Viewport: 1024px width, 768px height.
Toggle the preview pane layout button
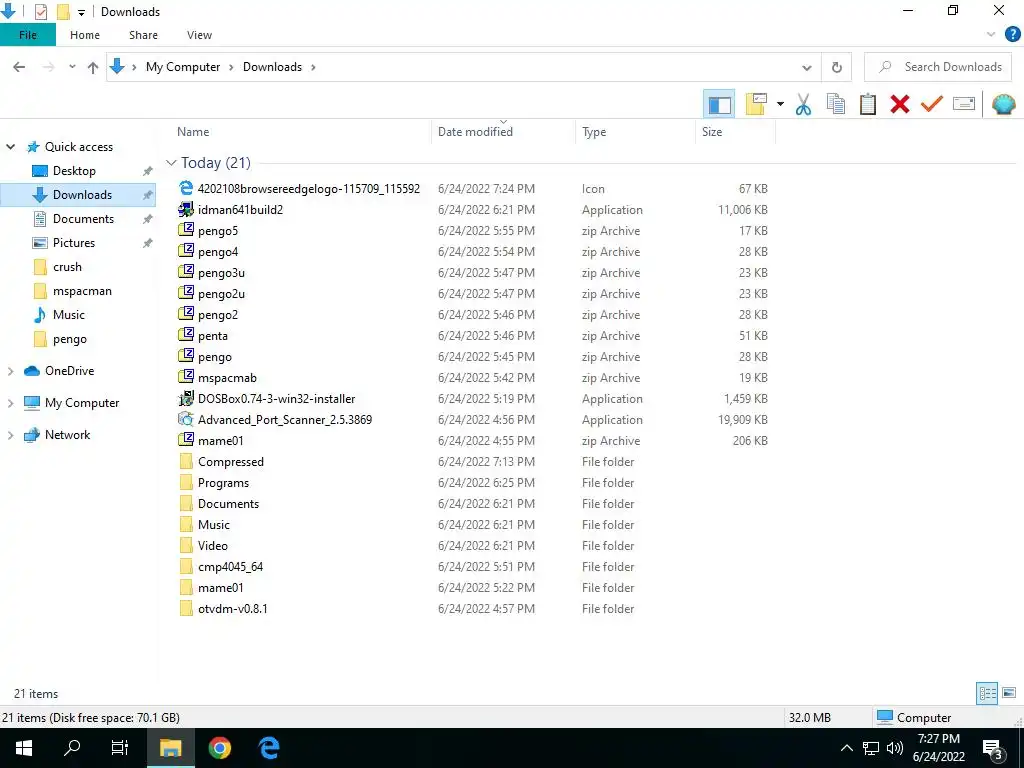[x=719, y=104]
